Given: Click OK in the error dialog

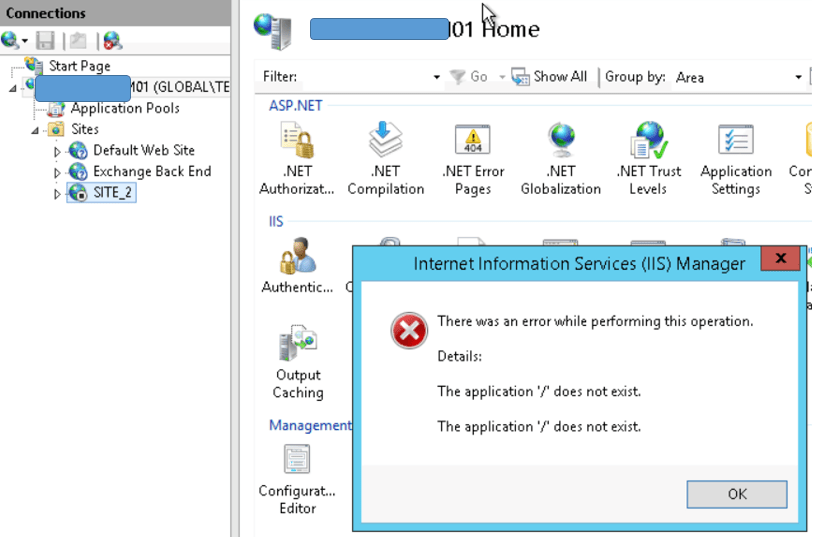Looking at the screenshot, I should tap(737, 494).
